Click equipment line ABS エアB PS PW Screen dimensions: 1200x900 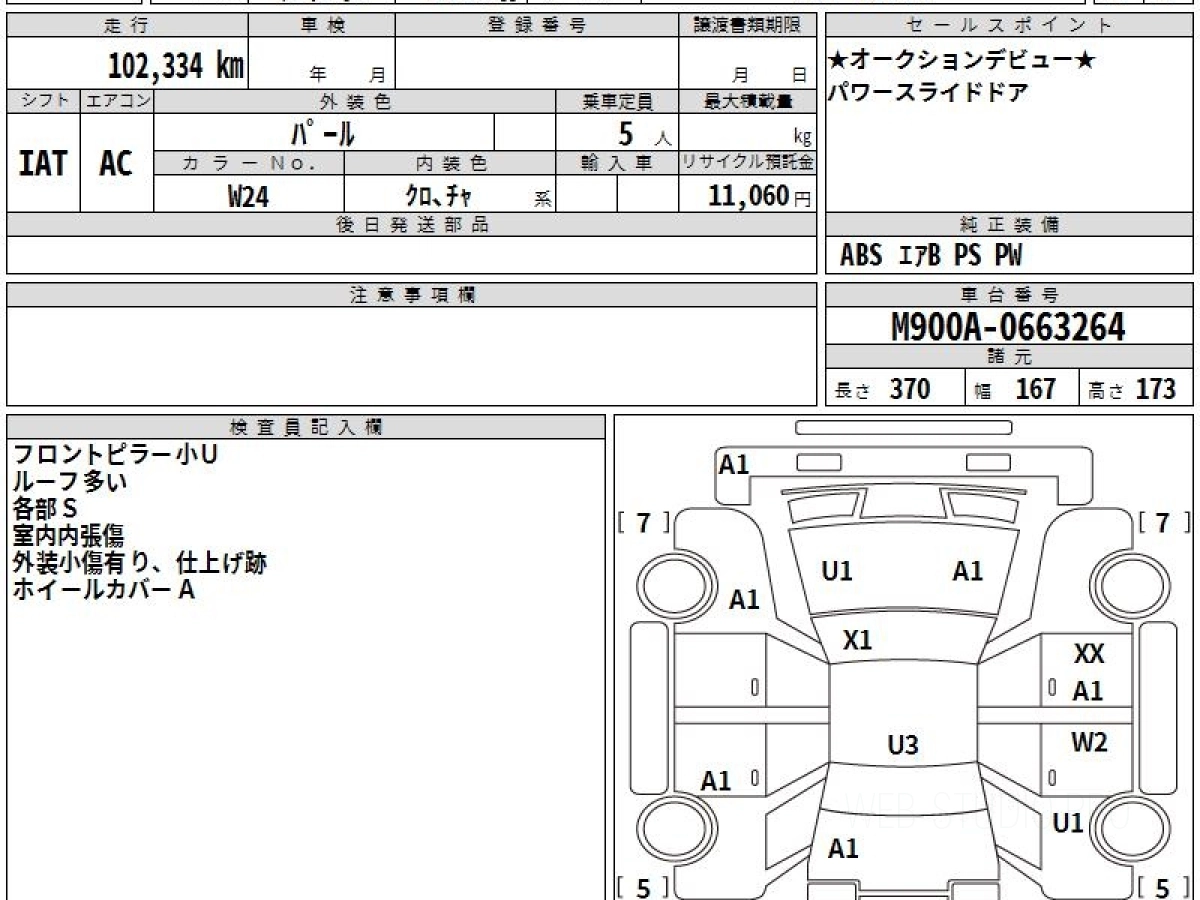[x=931, y=256]
